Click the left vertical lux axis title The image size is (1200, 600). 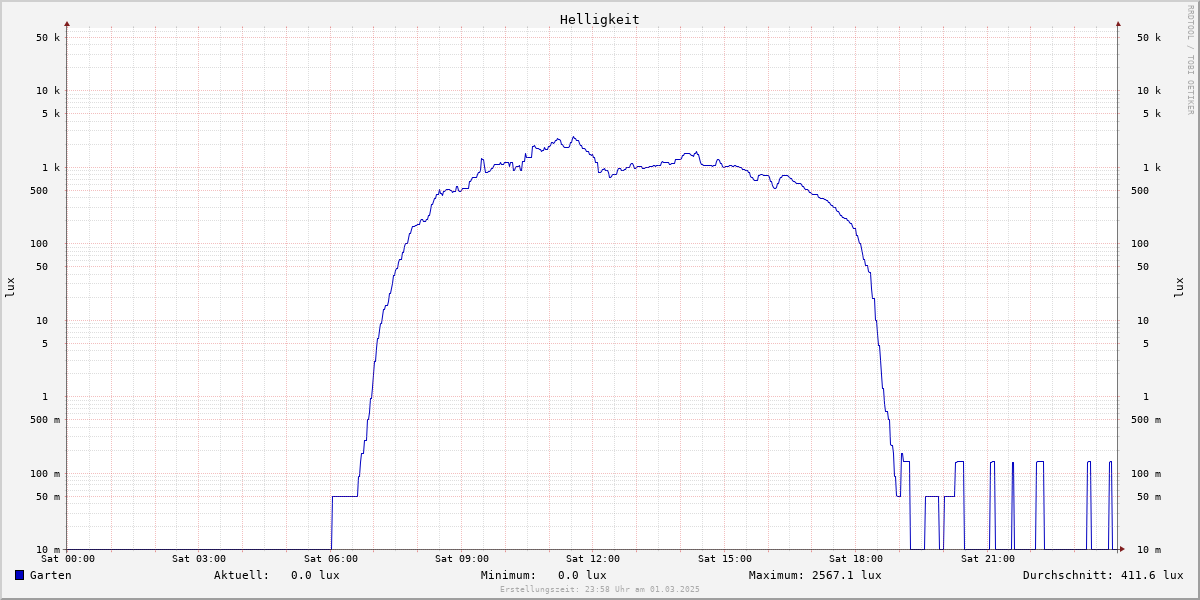coord(10,288)
